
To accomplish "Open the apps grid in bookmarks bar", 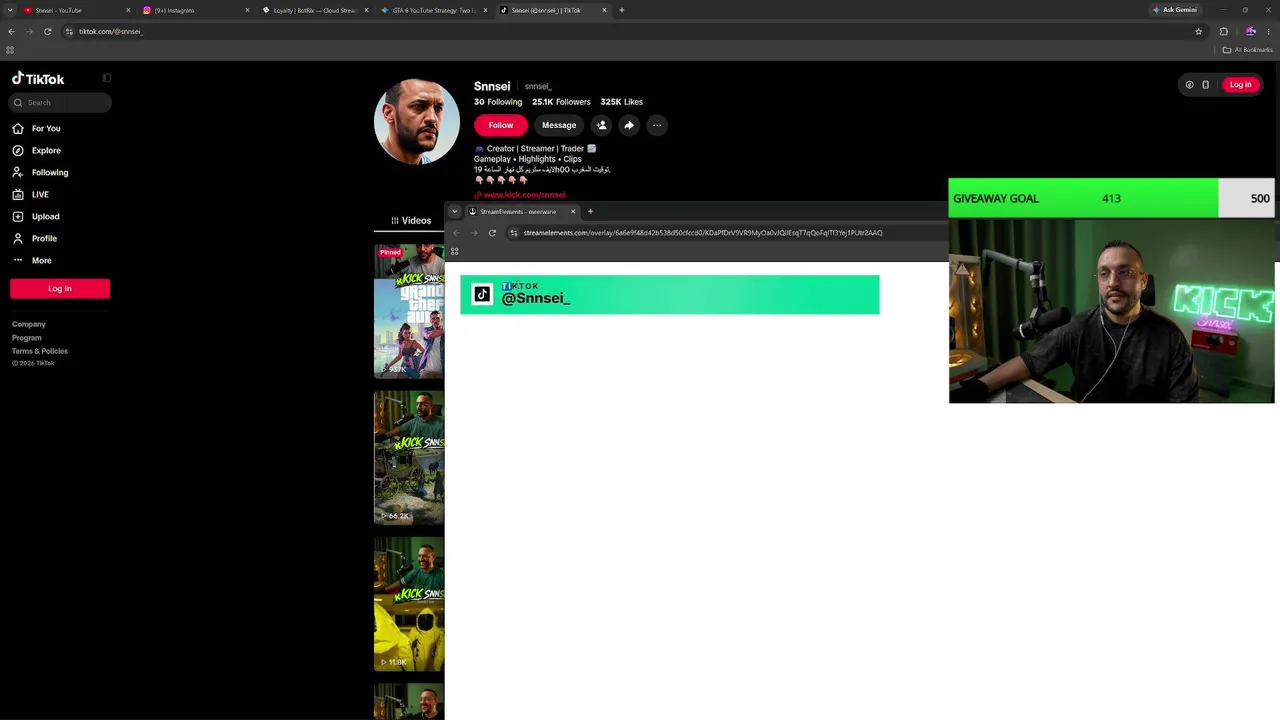I will point(10,50).
